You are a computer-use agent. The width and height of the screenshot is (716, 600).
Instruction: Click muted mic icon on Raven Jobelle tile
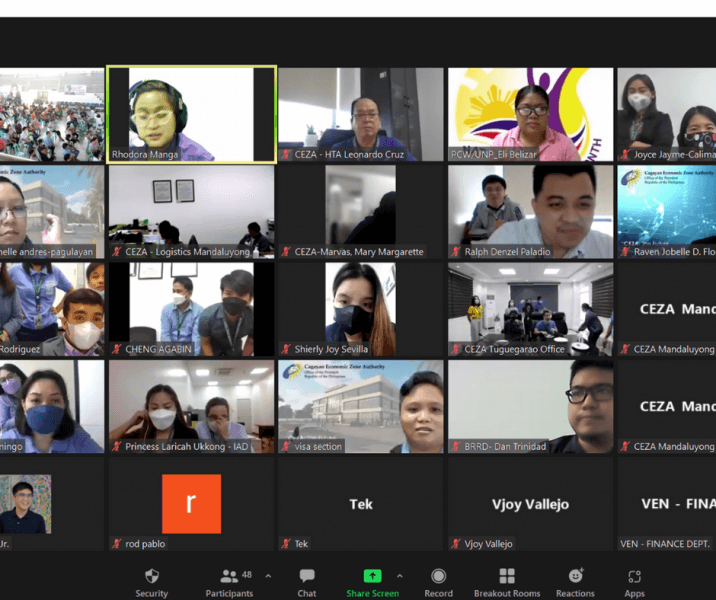point(625,252)
